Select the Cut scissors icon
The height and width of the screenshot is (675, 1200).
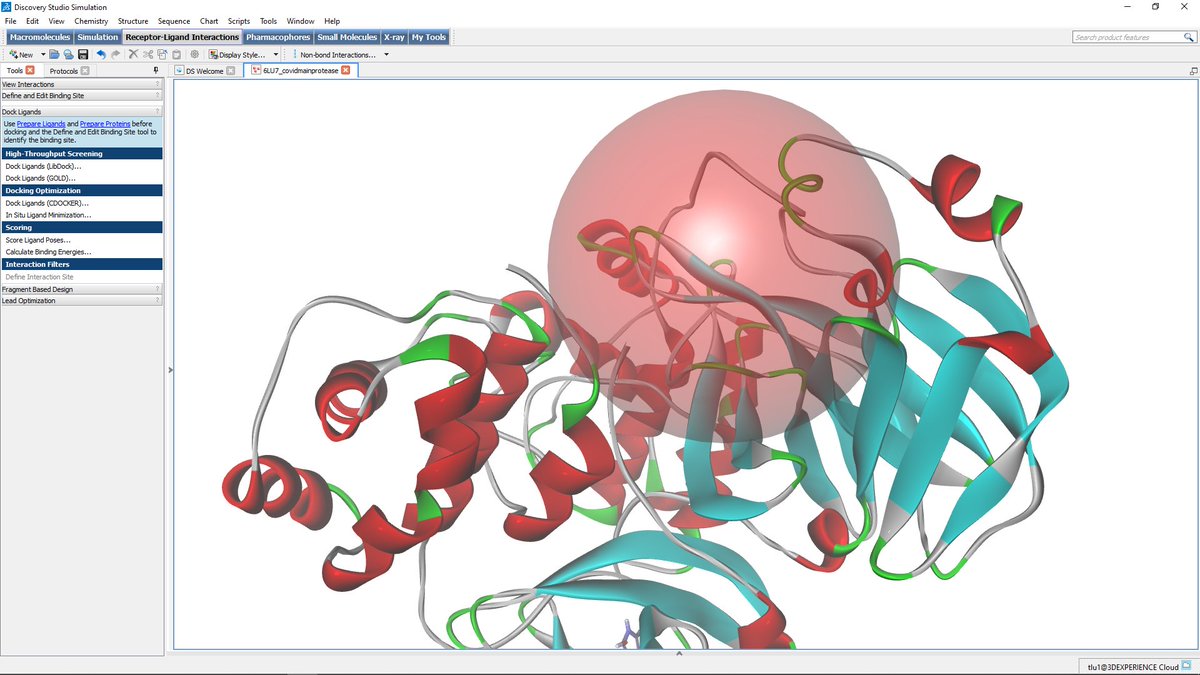click(x=148, y=54)
